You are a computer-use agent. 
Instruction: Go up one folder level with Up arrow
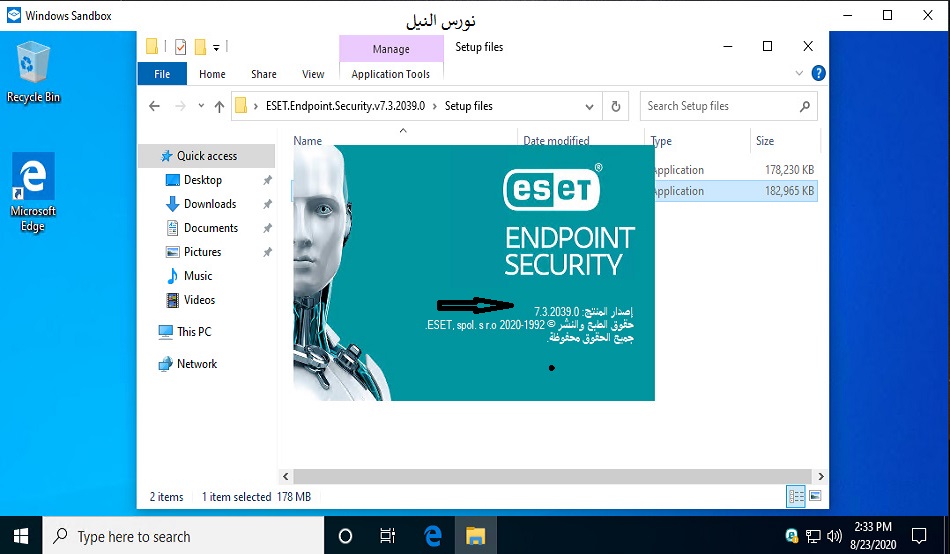click(x=218, y=106)
